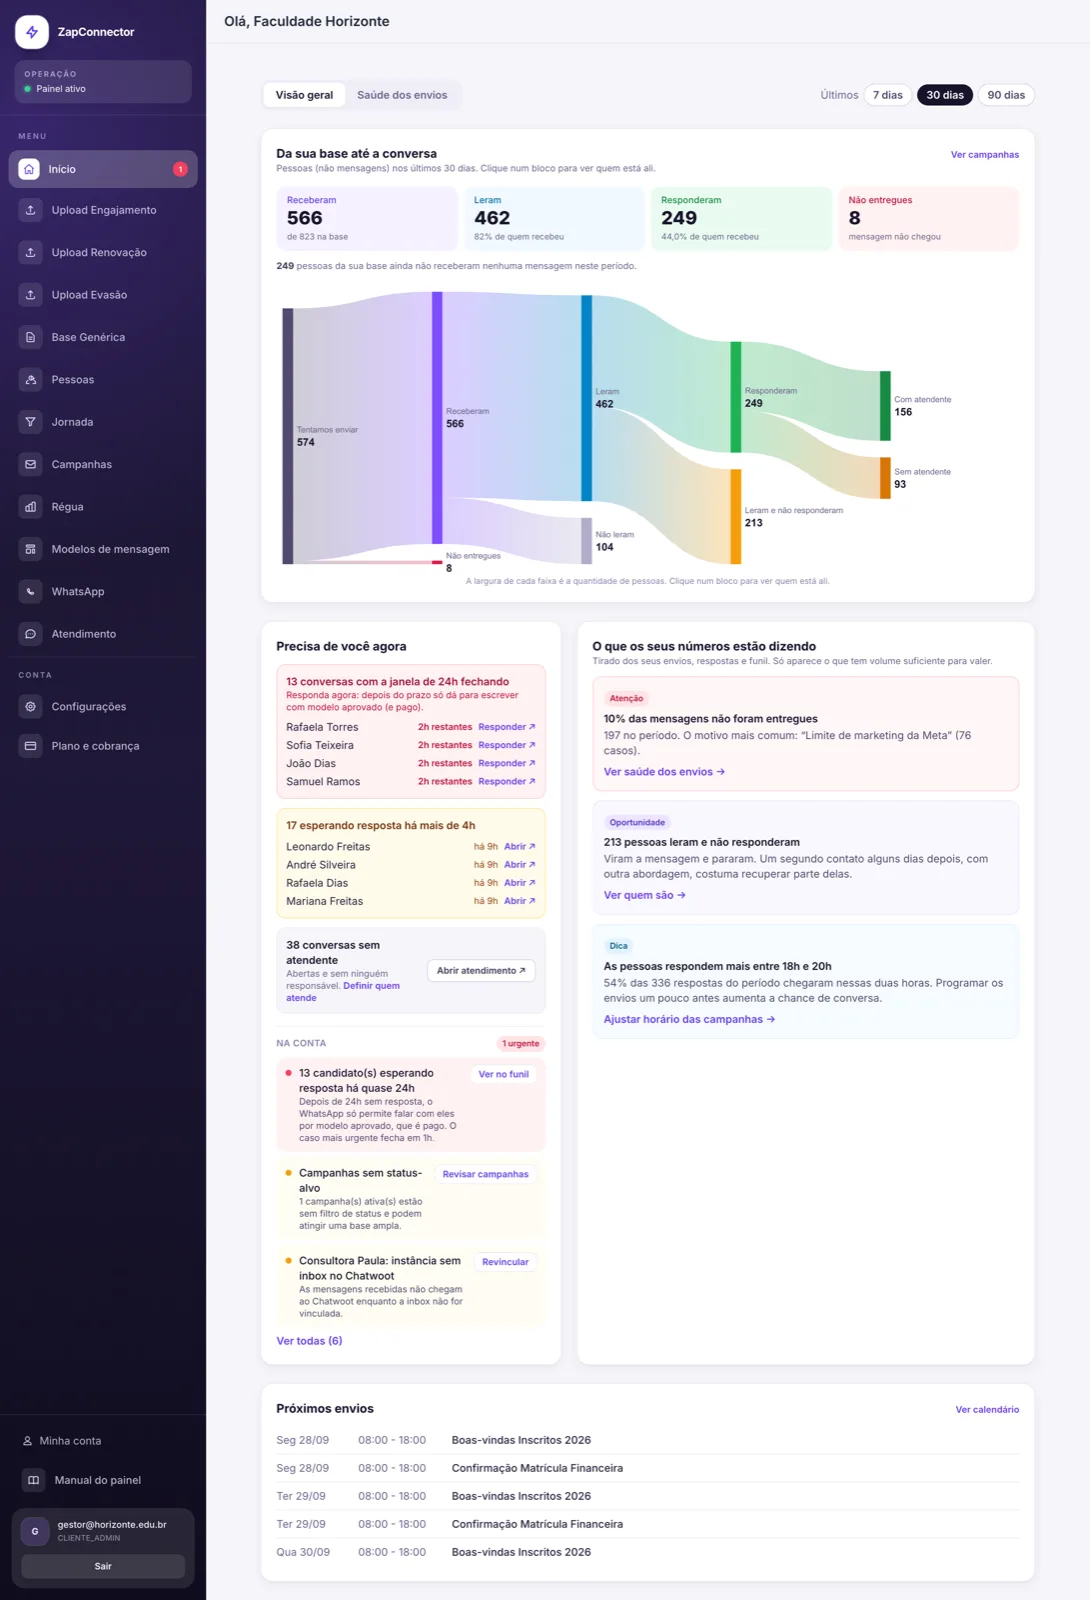The height and width of the screenshot is (1600, 1090).
Task: Click the Definir quem atende link
Action: [x=343, y=992]
